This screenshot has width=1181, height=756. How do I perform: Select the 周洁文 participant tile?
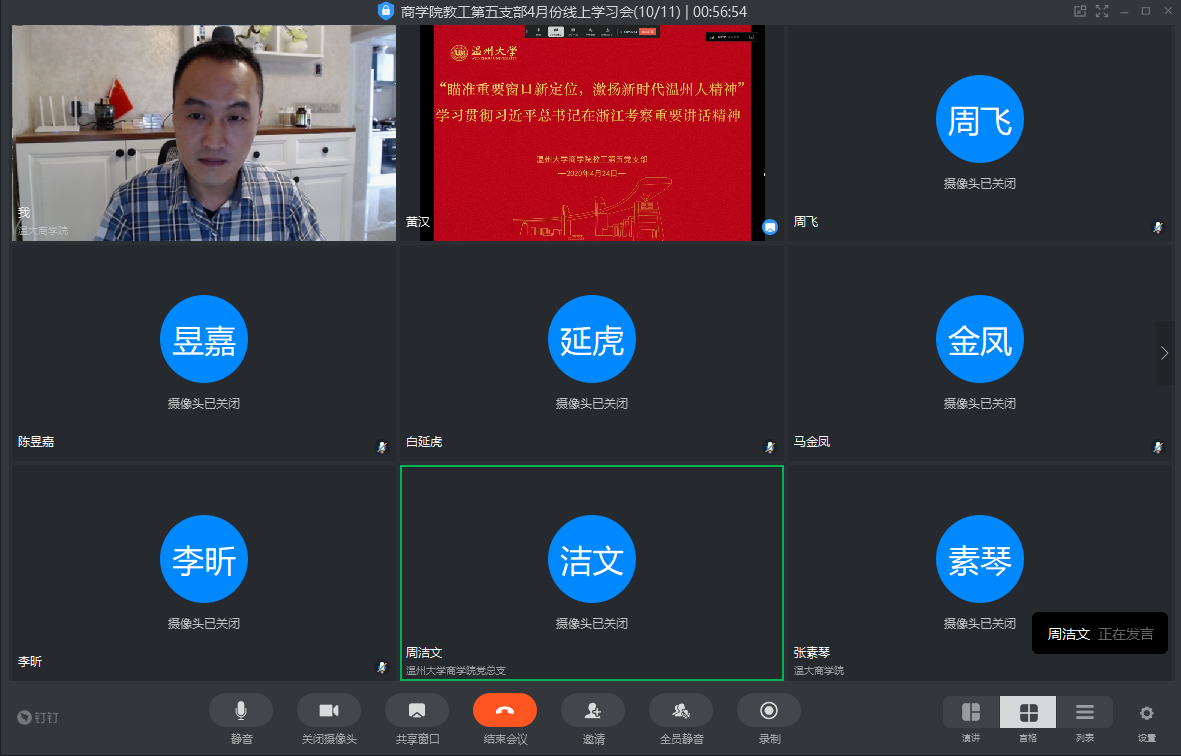click(591, 573)
